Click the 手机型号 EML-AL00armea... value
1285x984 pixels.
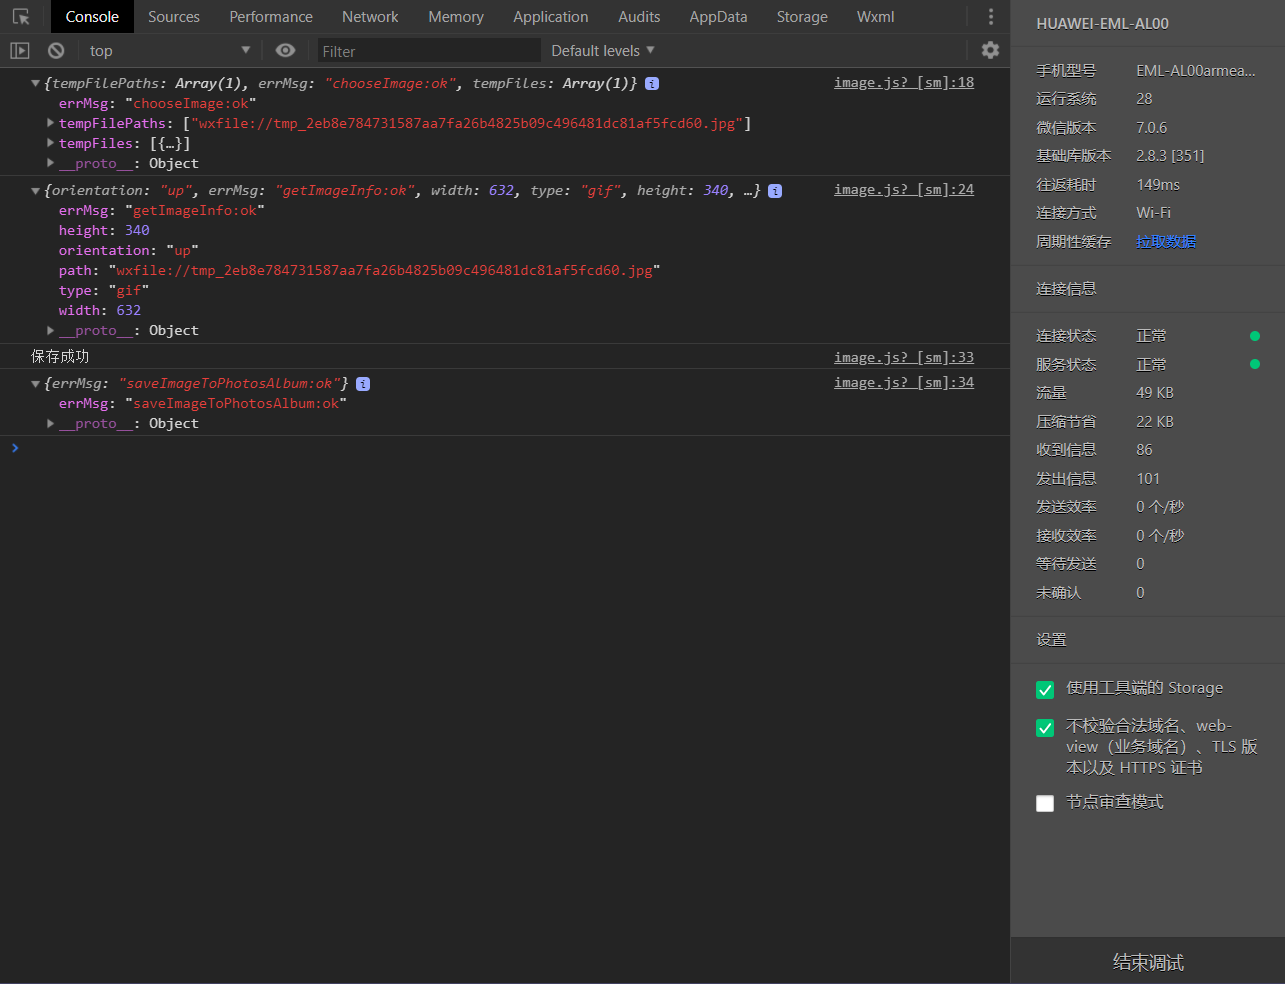click(1196, 71)
